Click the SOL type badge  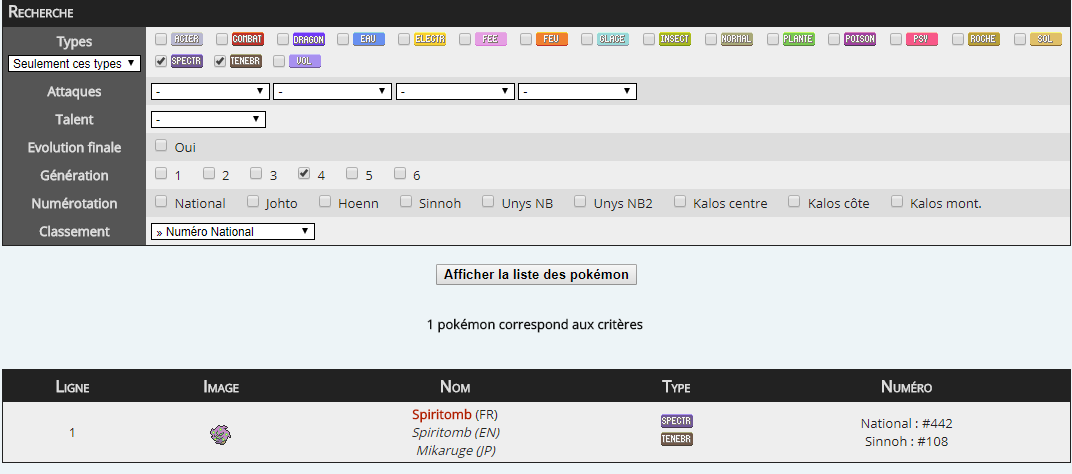[x=1045, y=39]
